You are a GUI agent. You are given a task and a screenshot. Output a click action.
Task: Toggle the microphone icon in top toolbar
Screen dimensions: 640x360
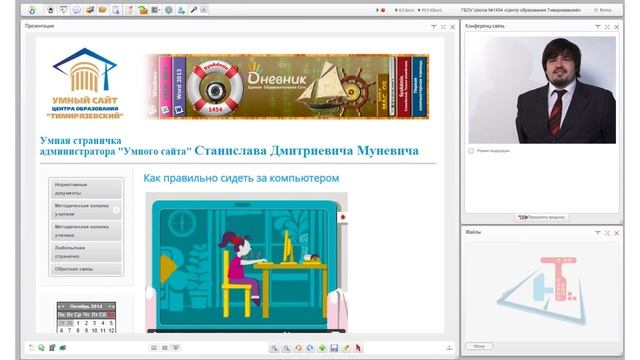(194, 10)
